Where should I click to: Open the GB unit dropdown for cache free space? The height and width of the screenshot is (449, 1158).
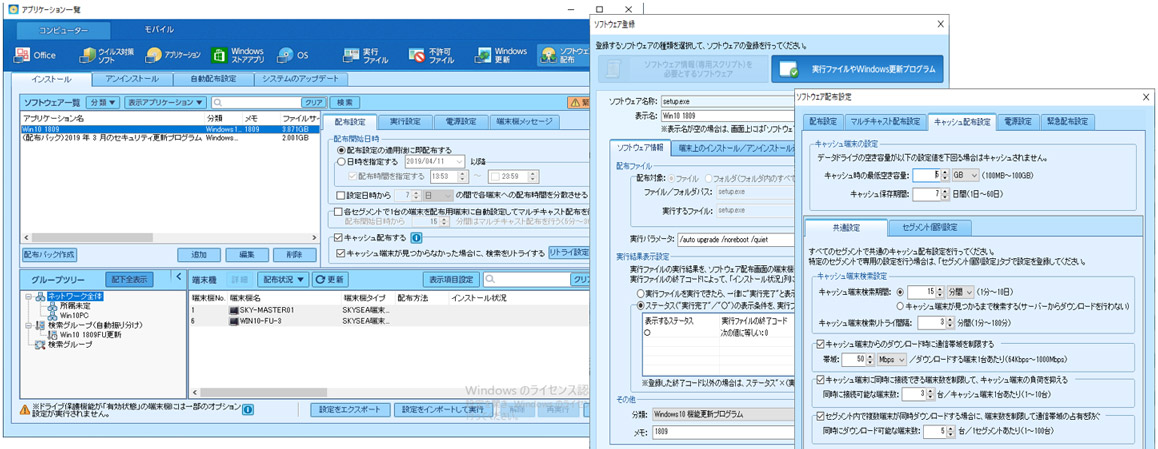(x=965, y=175)
